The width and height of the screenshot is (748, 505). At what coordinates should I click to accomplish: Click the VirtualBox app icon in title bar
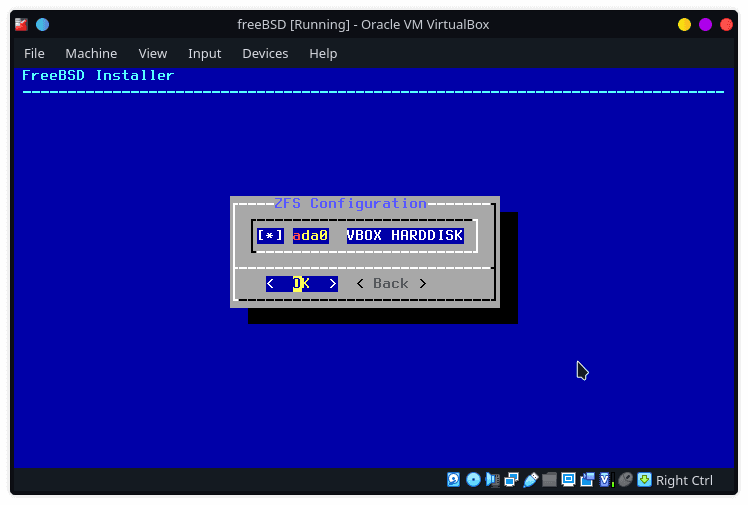click(x=21, y=24)
